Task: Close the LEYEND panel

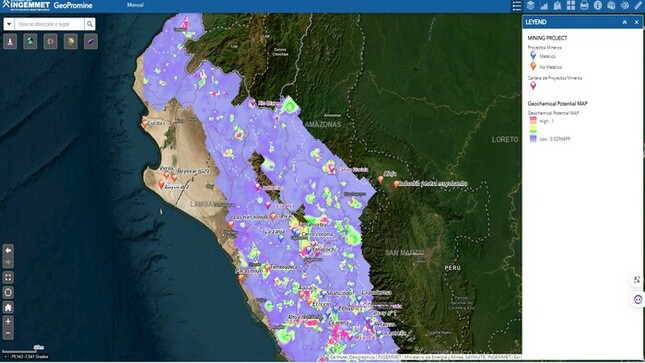Action: [636, 22]
